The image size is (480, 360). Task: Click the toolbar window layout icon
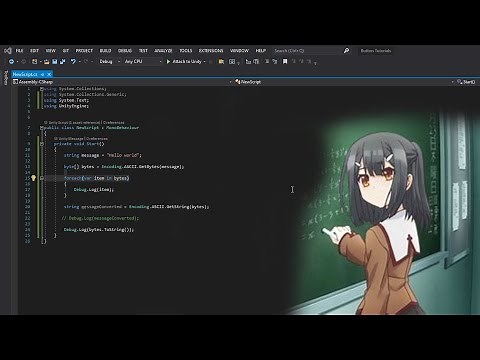pos(232,62)
